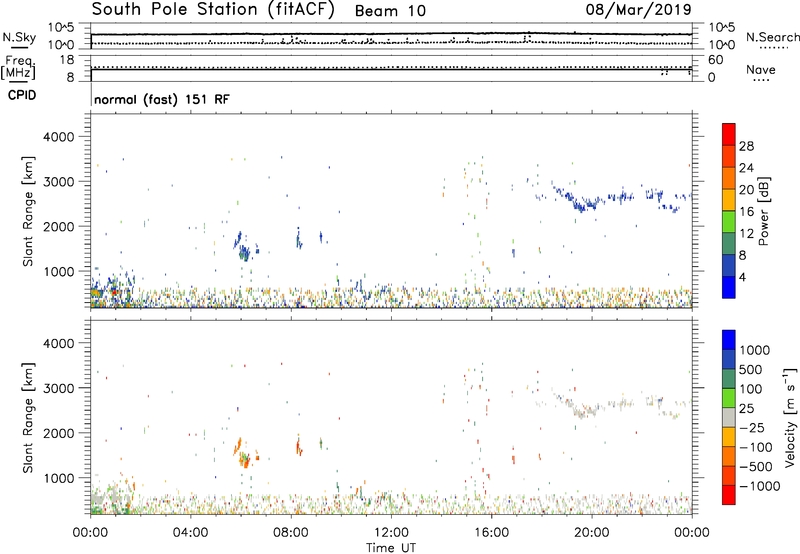Click the "Power [dB]" color bar title
This screenshot has height=554, width=800.
[x=763, y=211]
